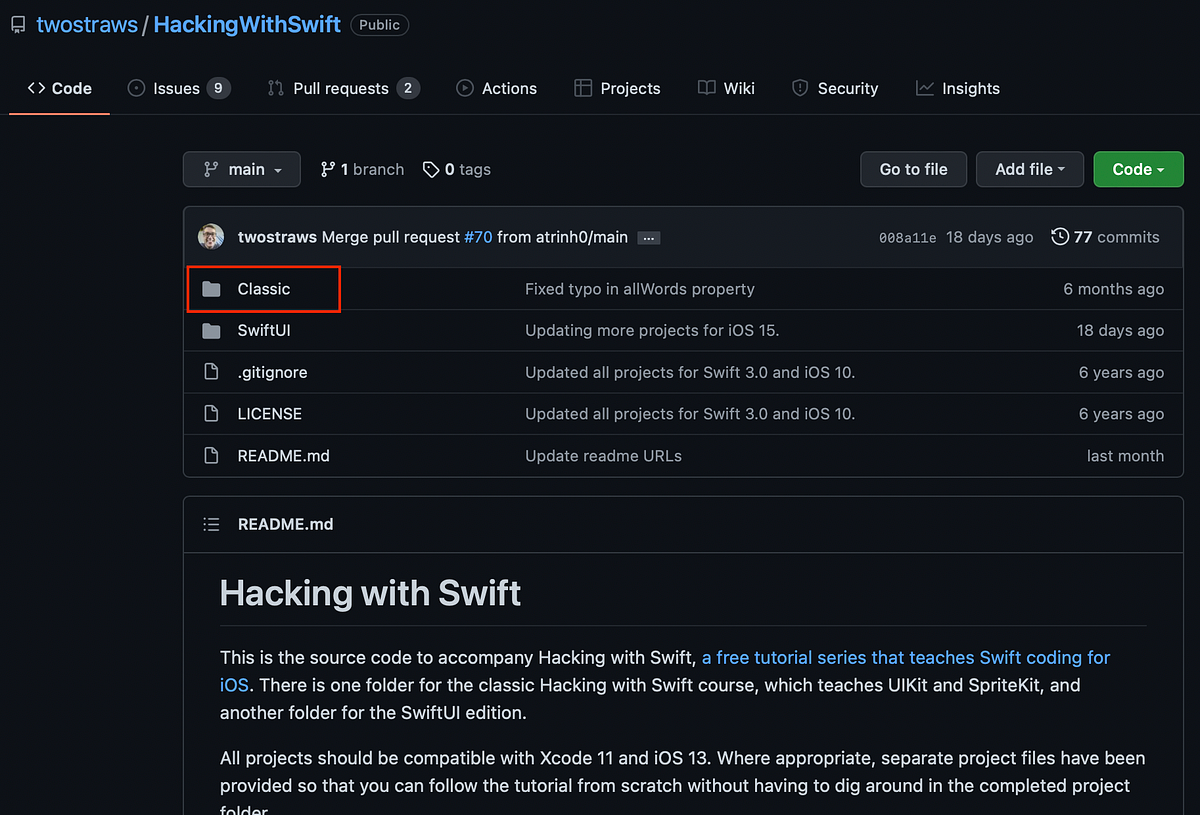Click the Go to file button
1200x815 pixels.
tap(913, 169)
